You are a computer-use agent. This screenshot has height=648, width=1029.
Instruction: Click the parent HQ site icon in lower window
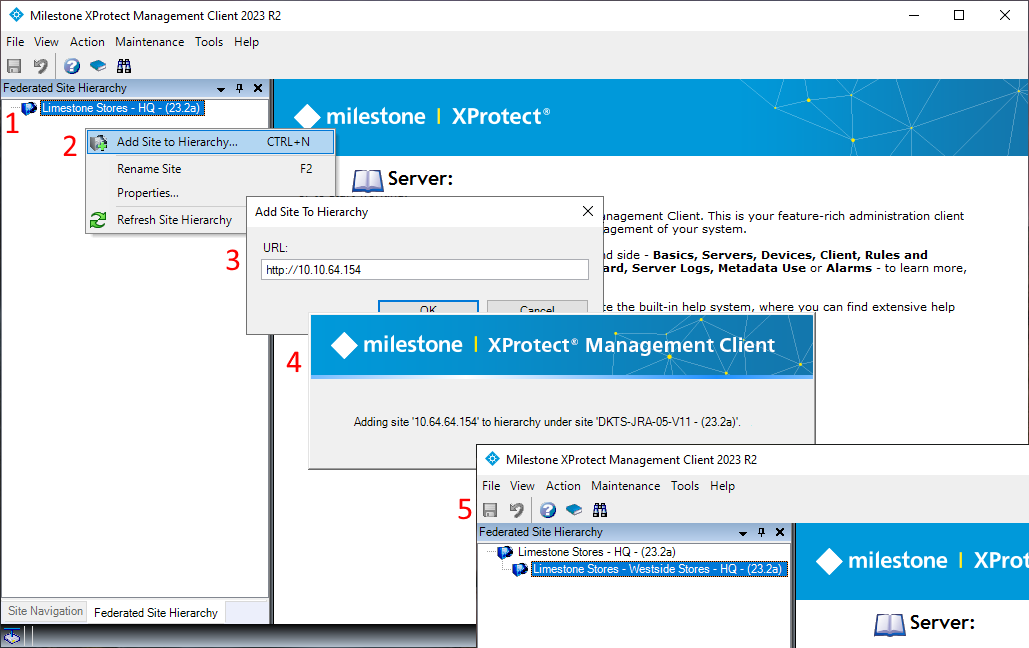point(505,552)
